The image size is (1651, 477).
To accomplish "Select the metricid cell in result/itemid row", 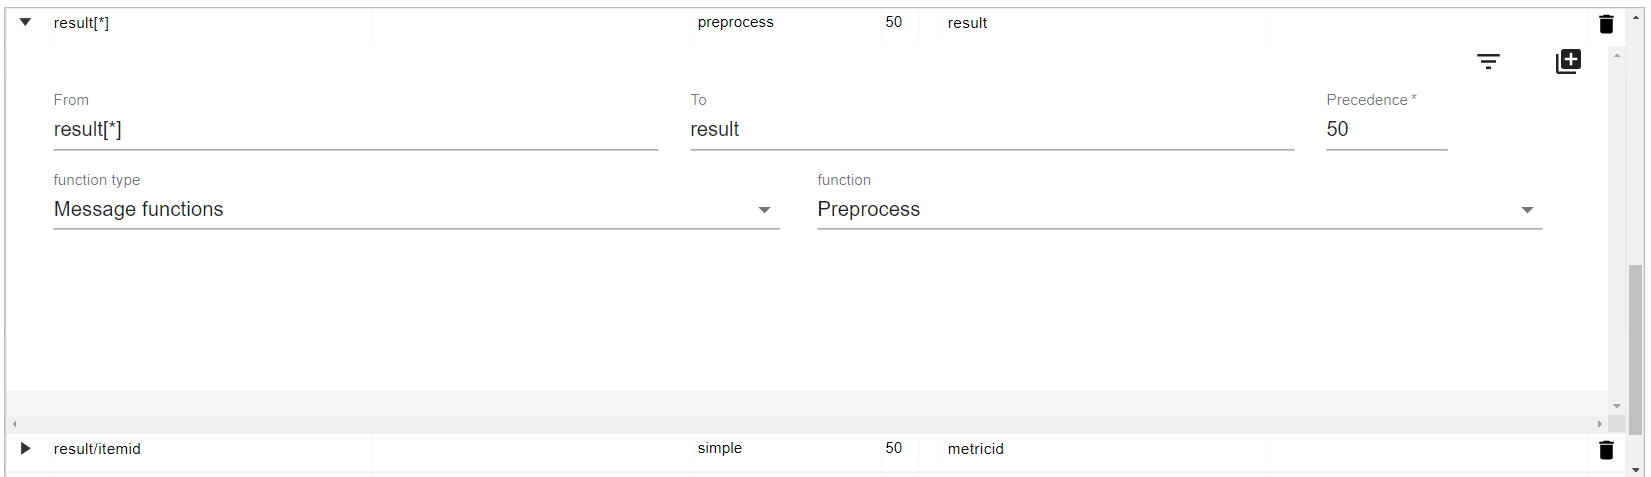I will click(x=976, y=449).
